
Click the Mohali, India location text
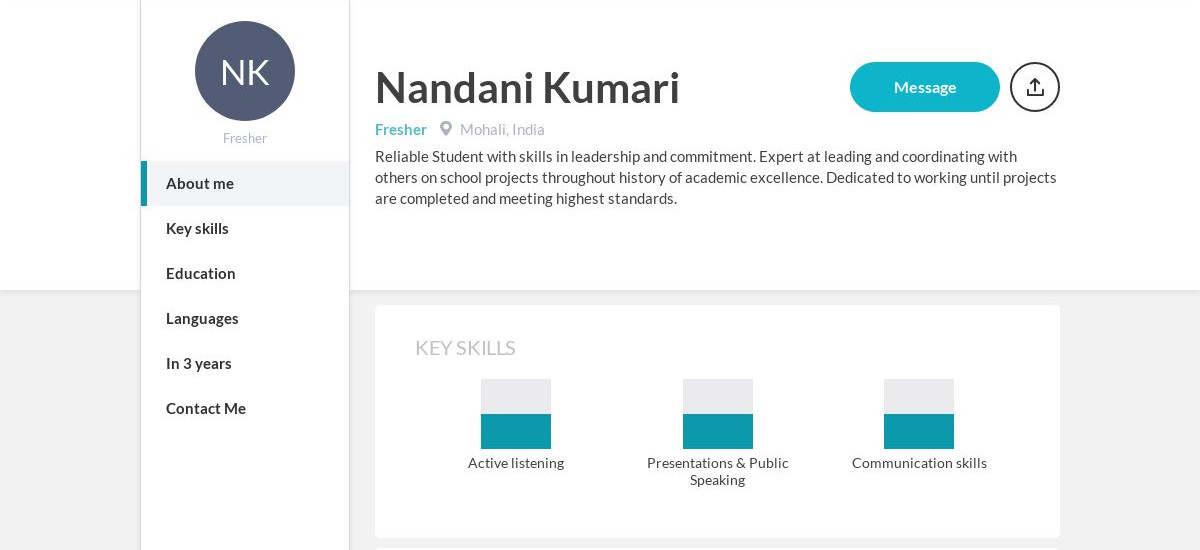pyautogui.click(x=502, y=129)
